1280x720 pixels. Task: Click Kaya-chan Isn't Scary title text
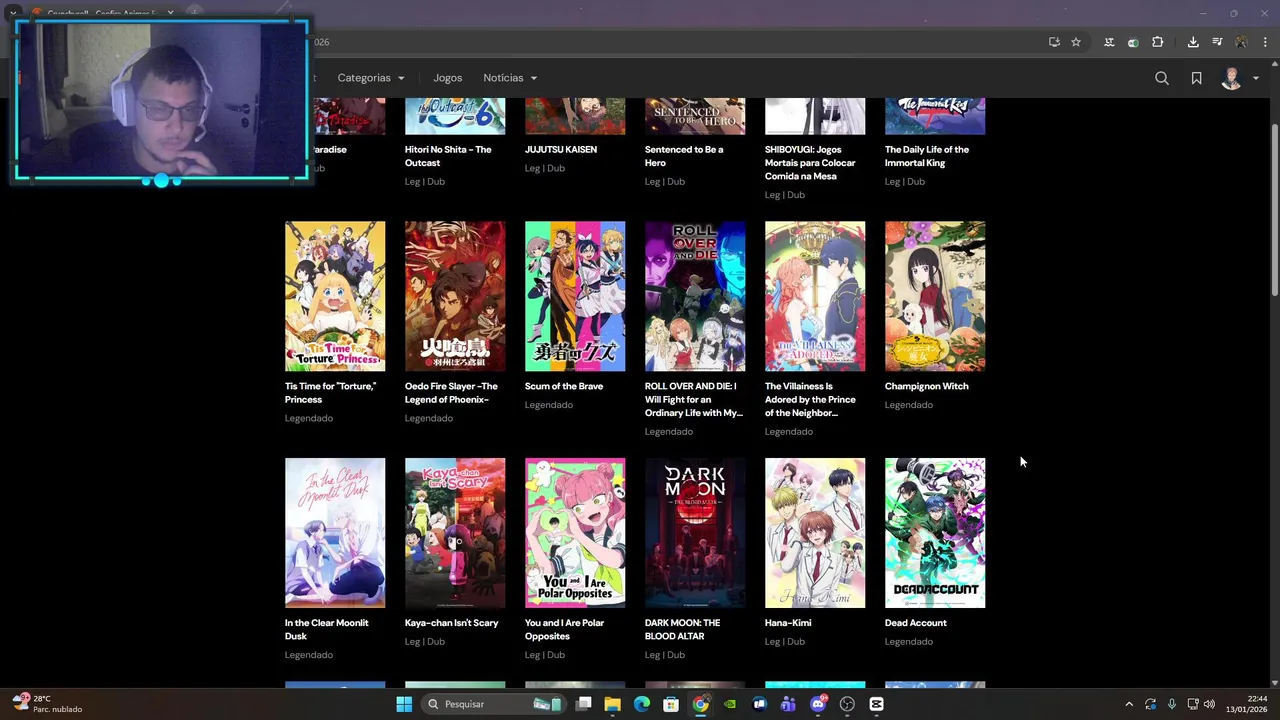pos(452,623)
